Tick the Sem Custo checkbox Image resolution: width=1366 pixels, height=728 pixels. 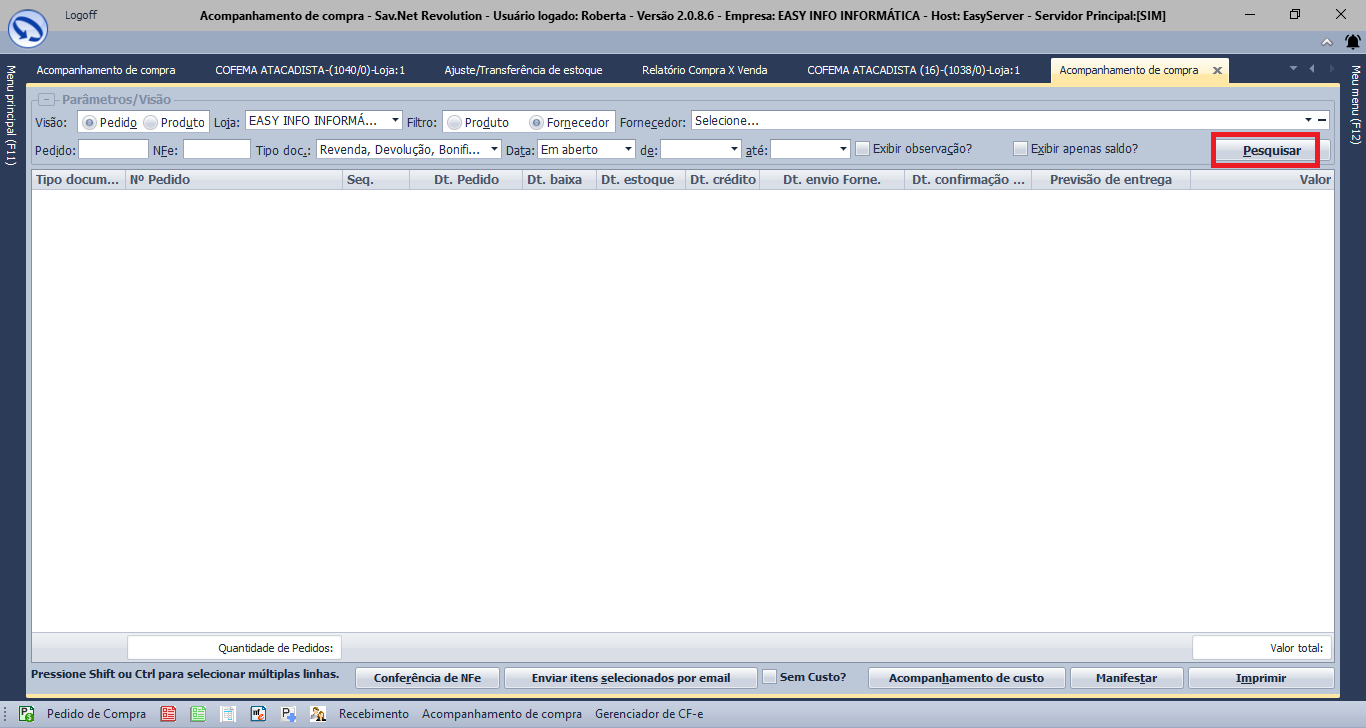769,677
